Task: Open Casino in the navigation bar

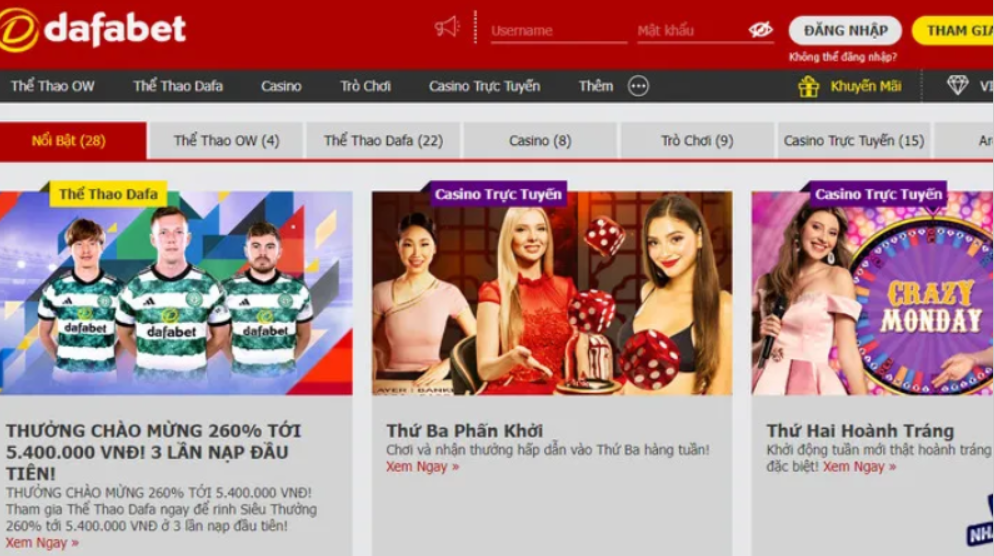Action: 281,86
